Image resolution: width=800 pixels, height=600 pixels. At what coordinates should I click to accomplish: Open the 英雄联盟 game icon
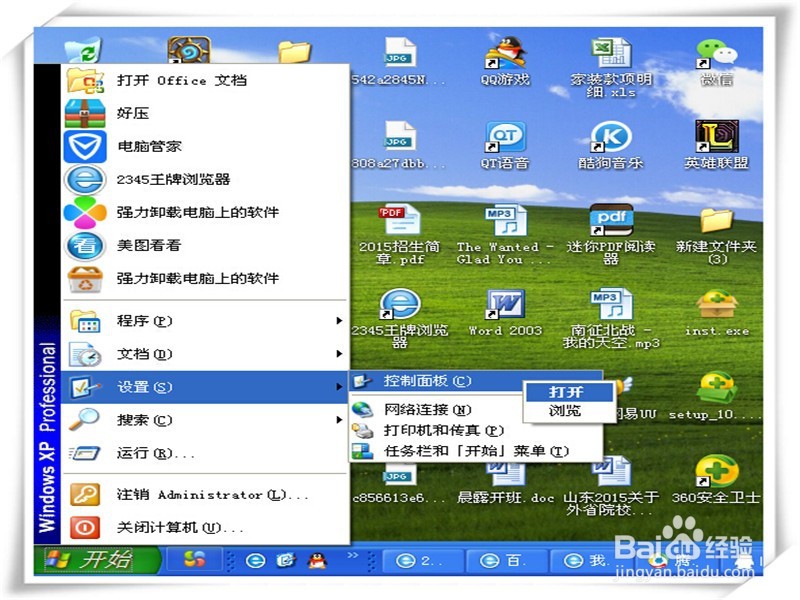point(717,145)
